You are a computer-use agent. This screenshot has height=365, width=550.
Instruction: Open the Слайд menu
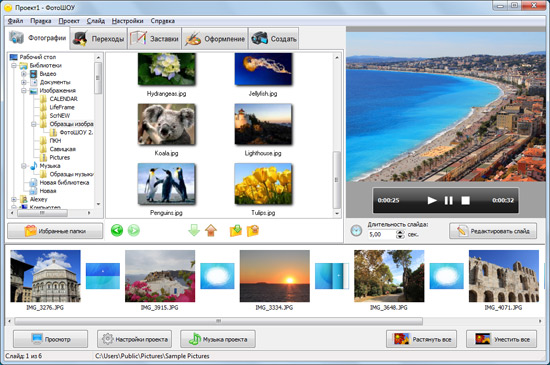pyautogui.click(x=96, y=21)
